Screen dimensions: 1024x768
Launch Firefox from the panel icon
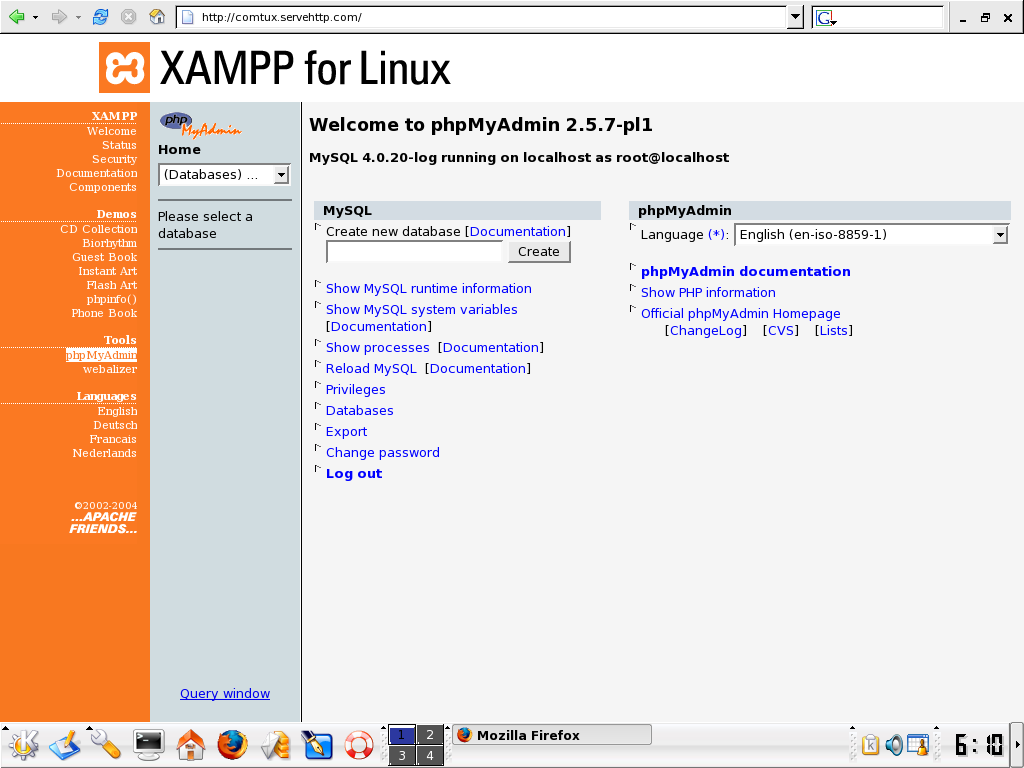click(232, 744)
